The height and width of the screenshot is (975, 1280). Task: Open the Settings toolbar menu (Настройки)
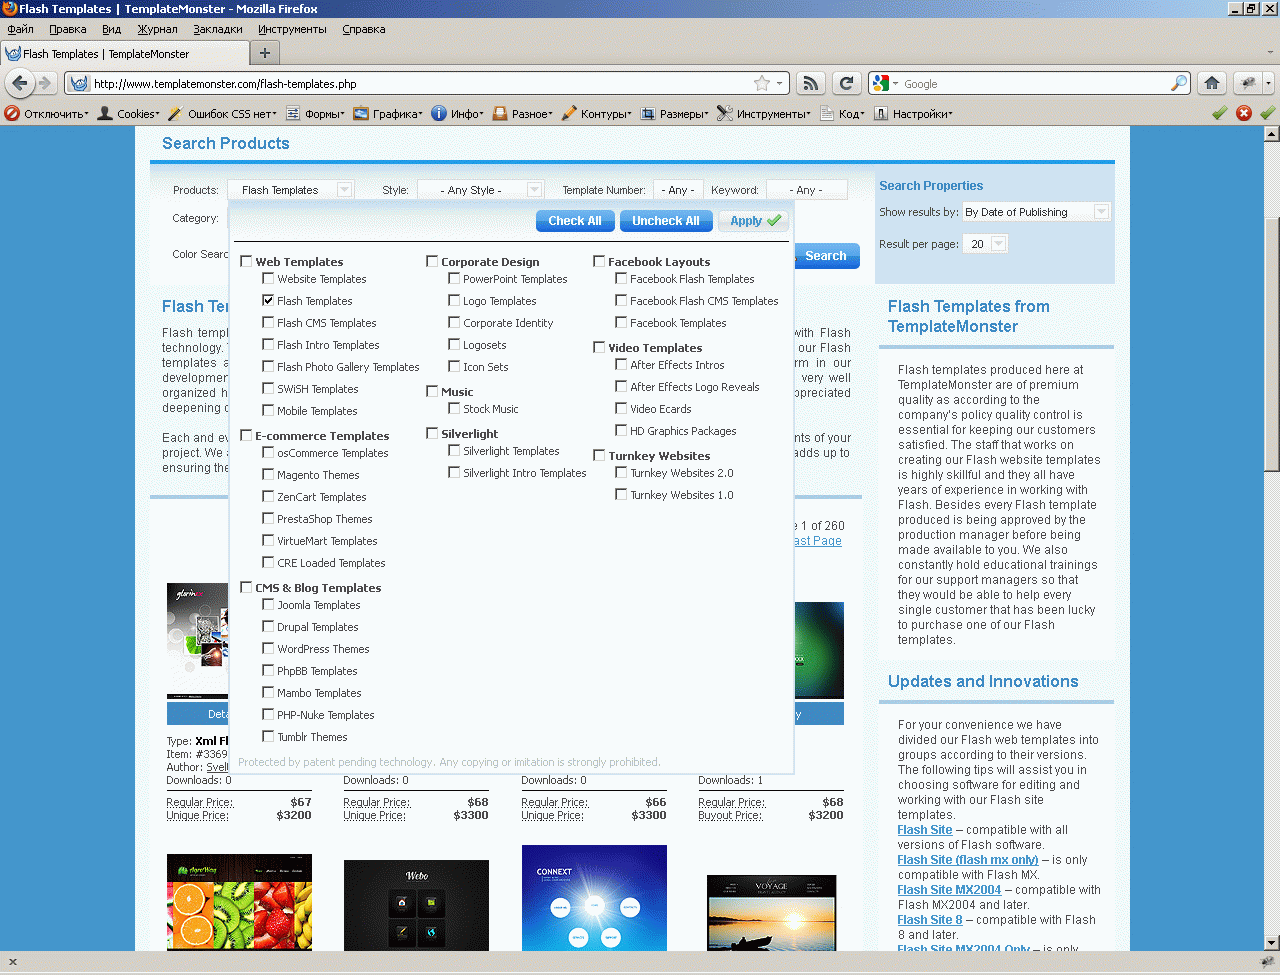[914, 114]
